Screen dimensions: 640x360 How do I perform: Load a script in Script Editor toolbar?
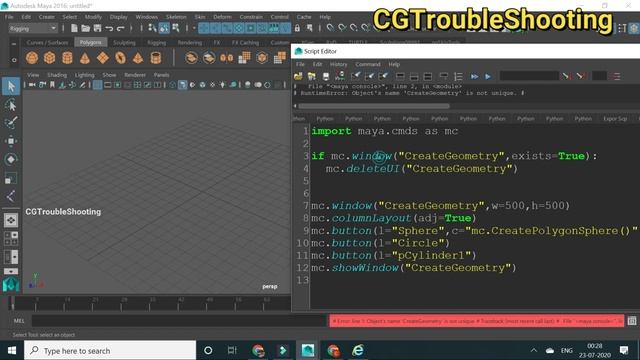click(x=298, y=76)
